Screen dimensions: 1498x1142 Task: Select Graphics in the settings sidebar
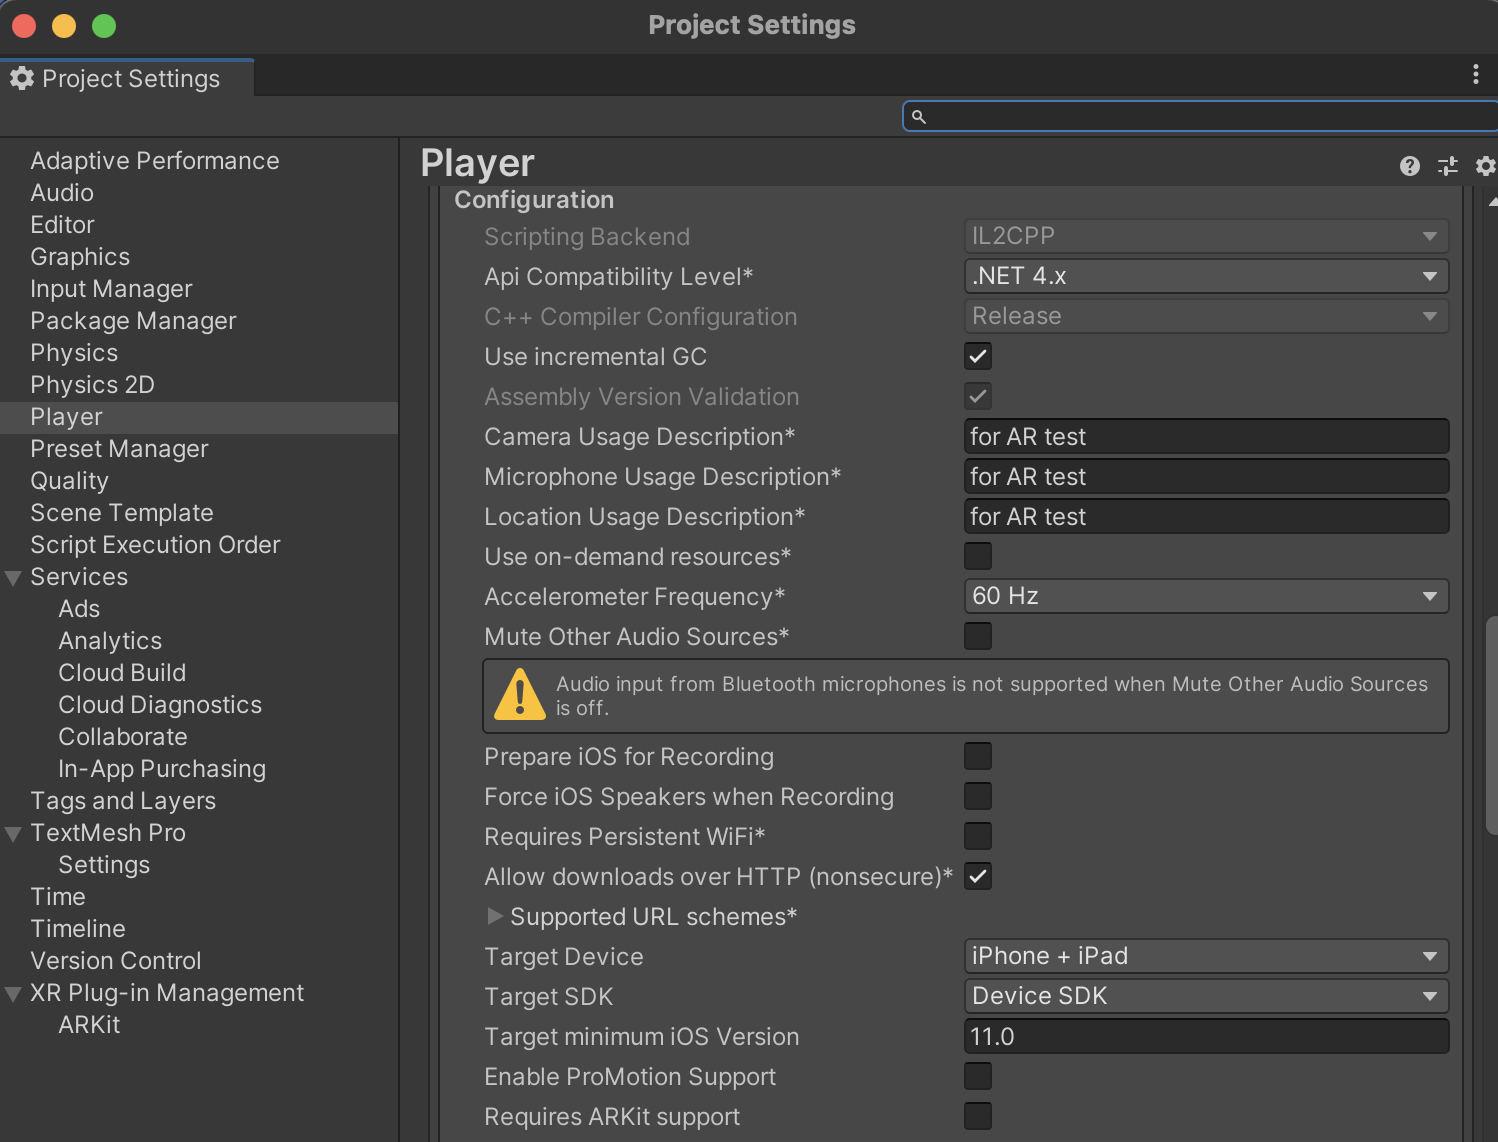pyautogui.click(x=80, y=257)
